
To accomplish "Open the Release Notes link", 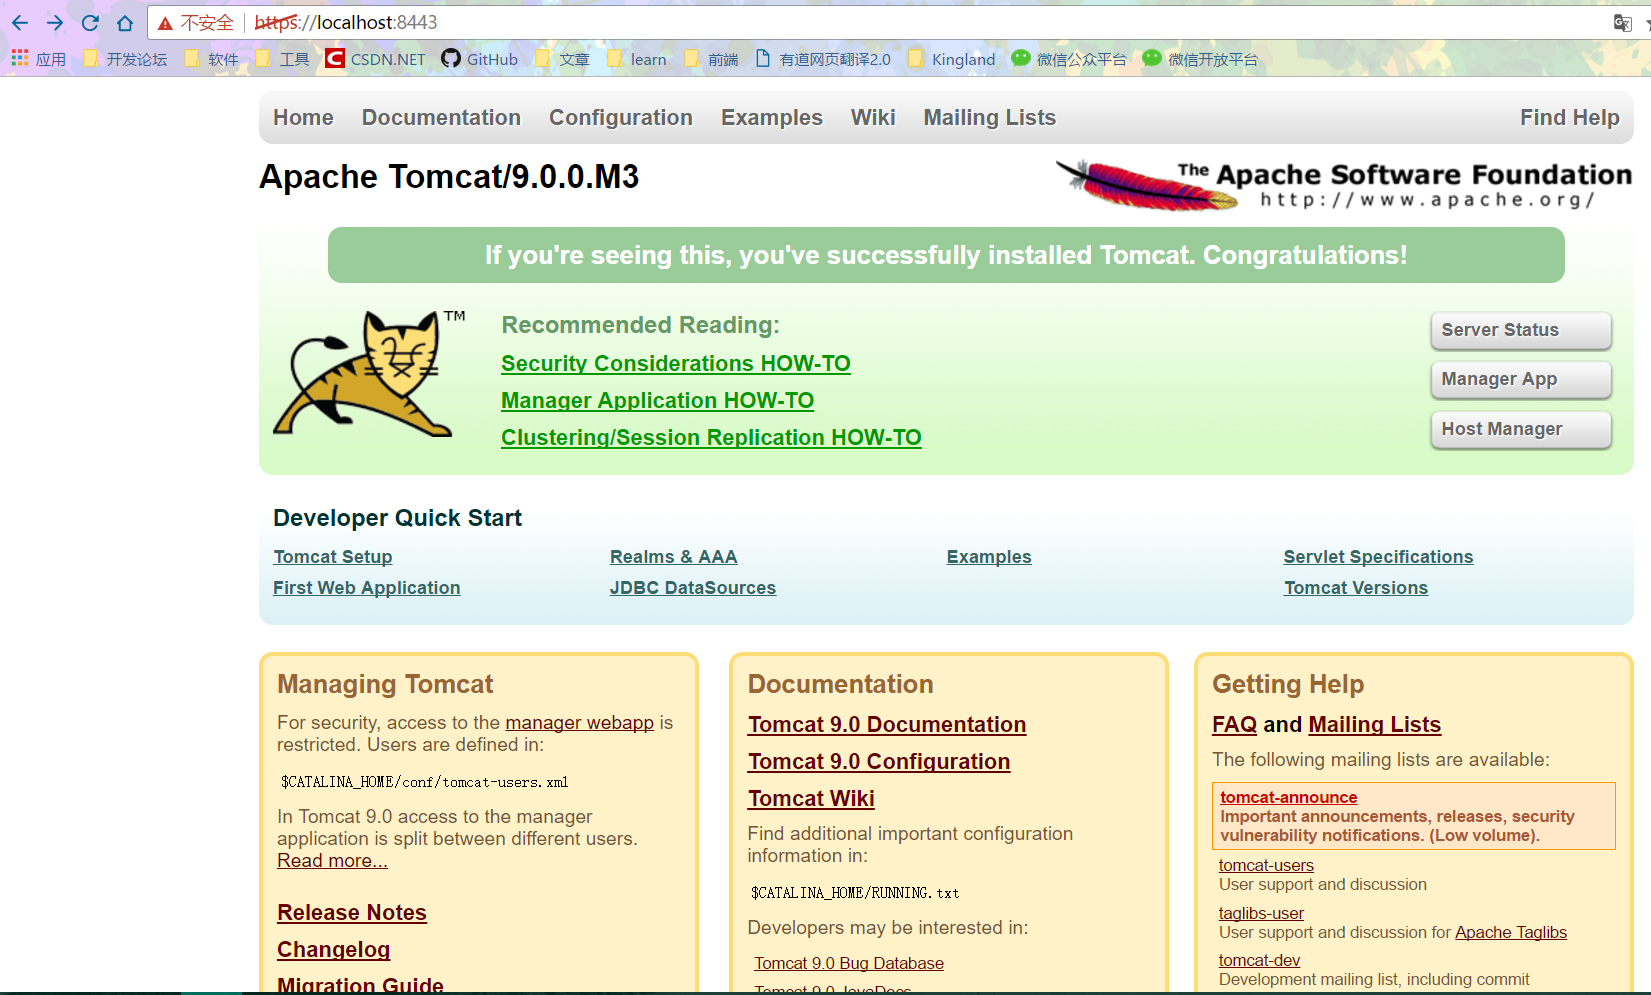I will [352, 913].
